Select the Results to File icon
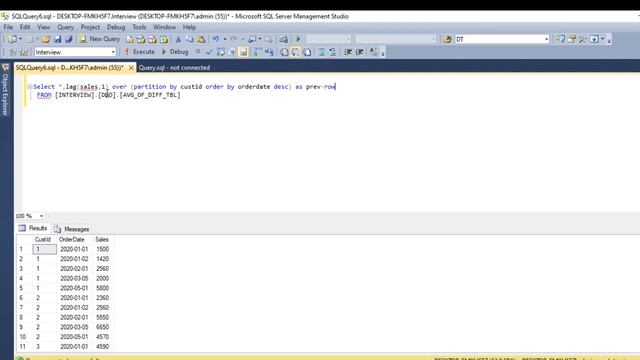Image resolution: width=640 pixels, height=360 pixels. (x=307, y=52)
